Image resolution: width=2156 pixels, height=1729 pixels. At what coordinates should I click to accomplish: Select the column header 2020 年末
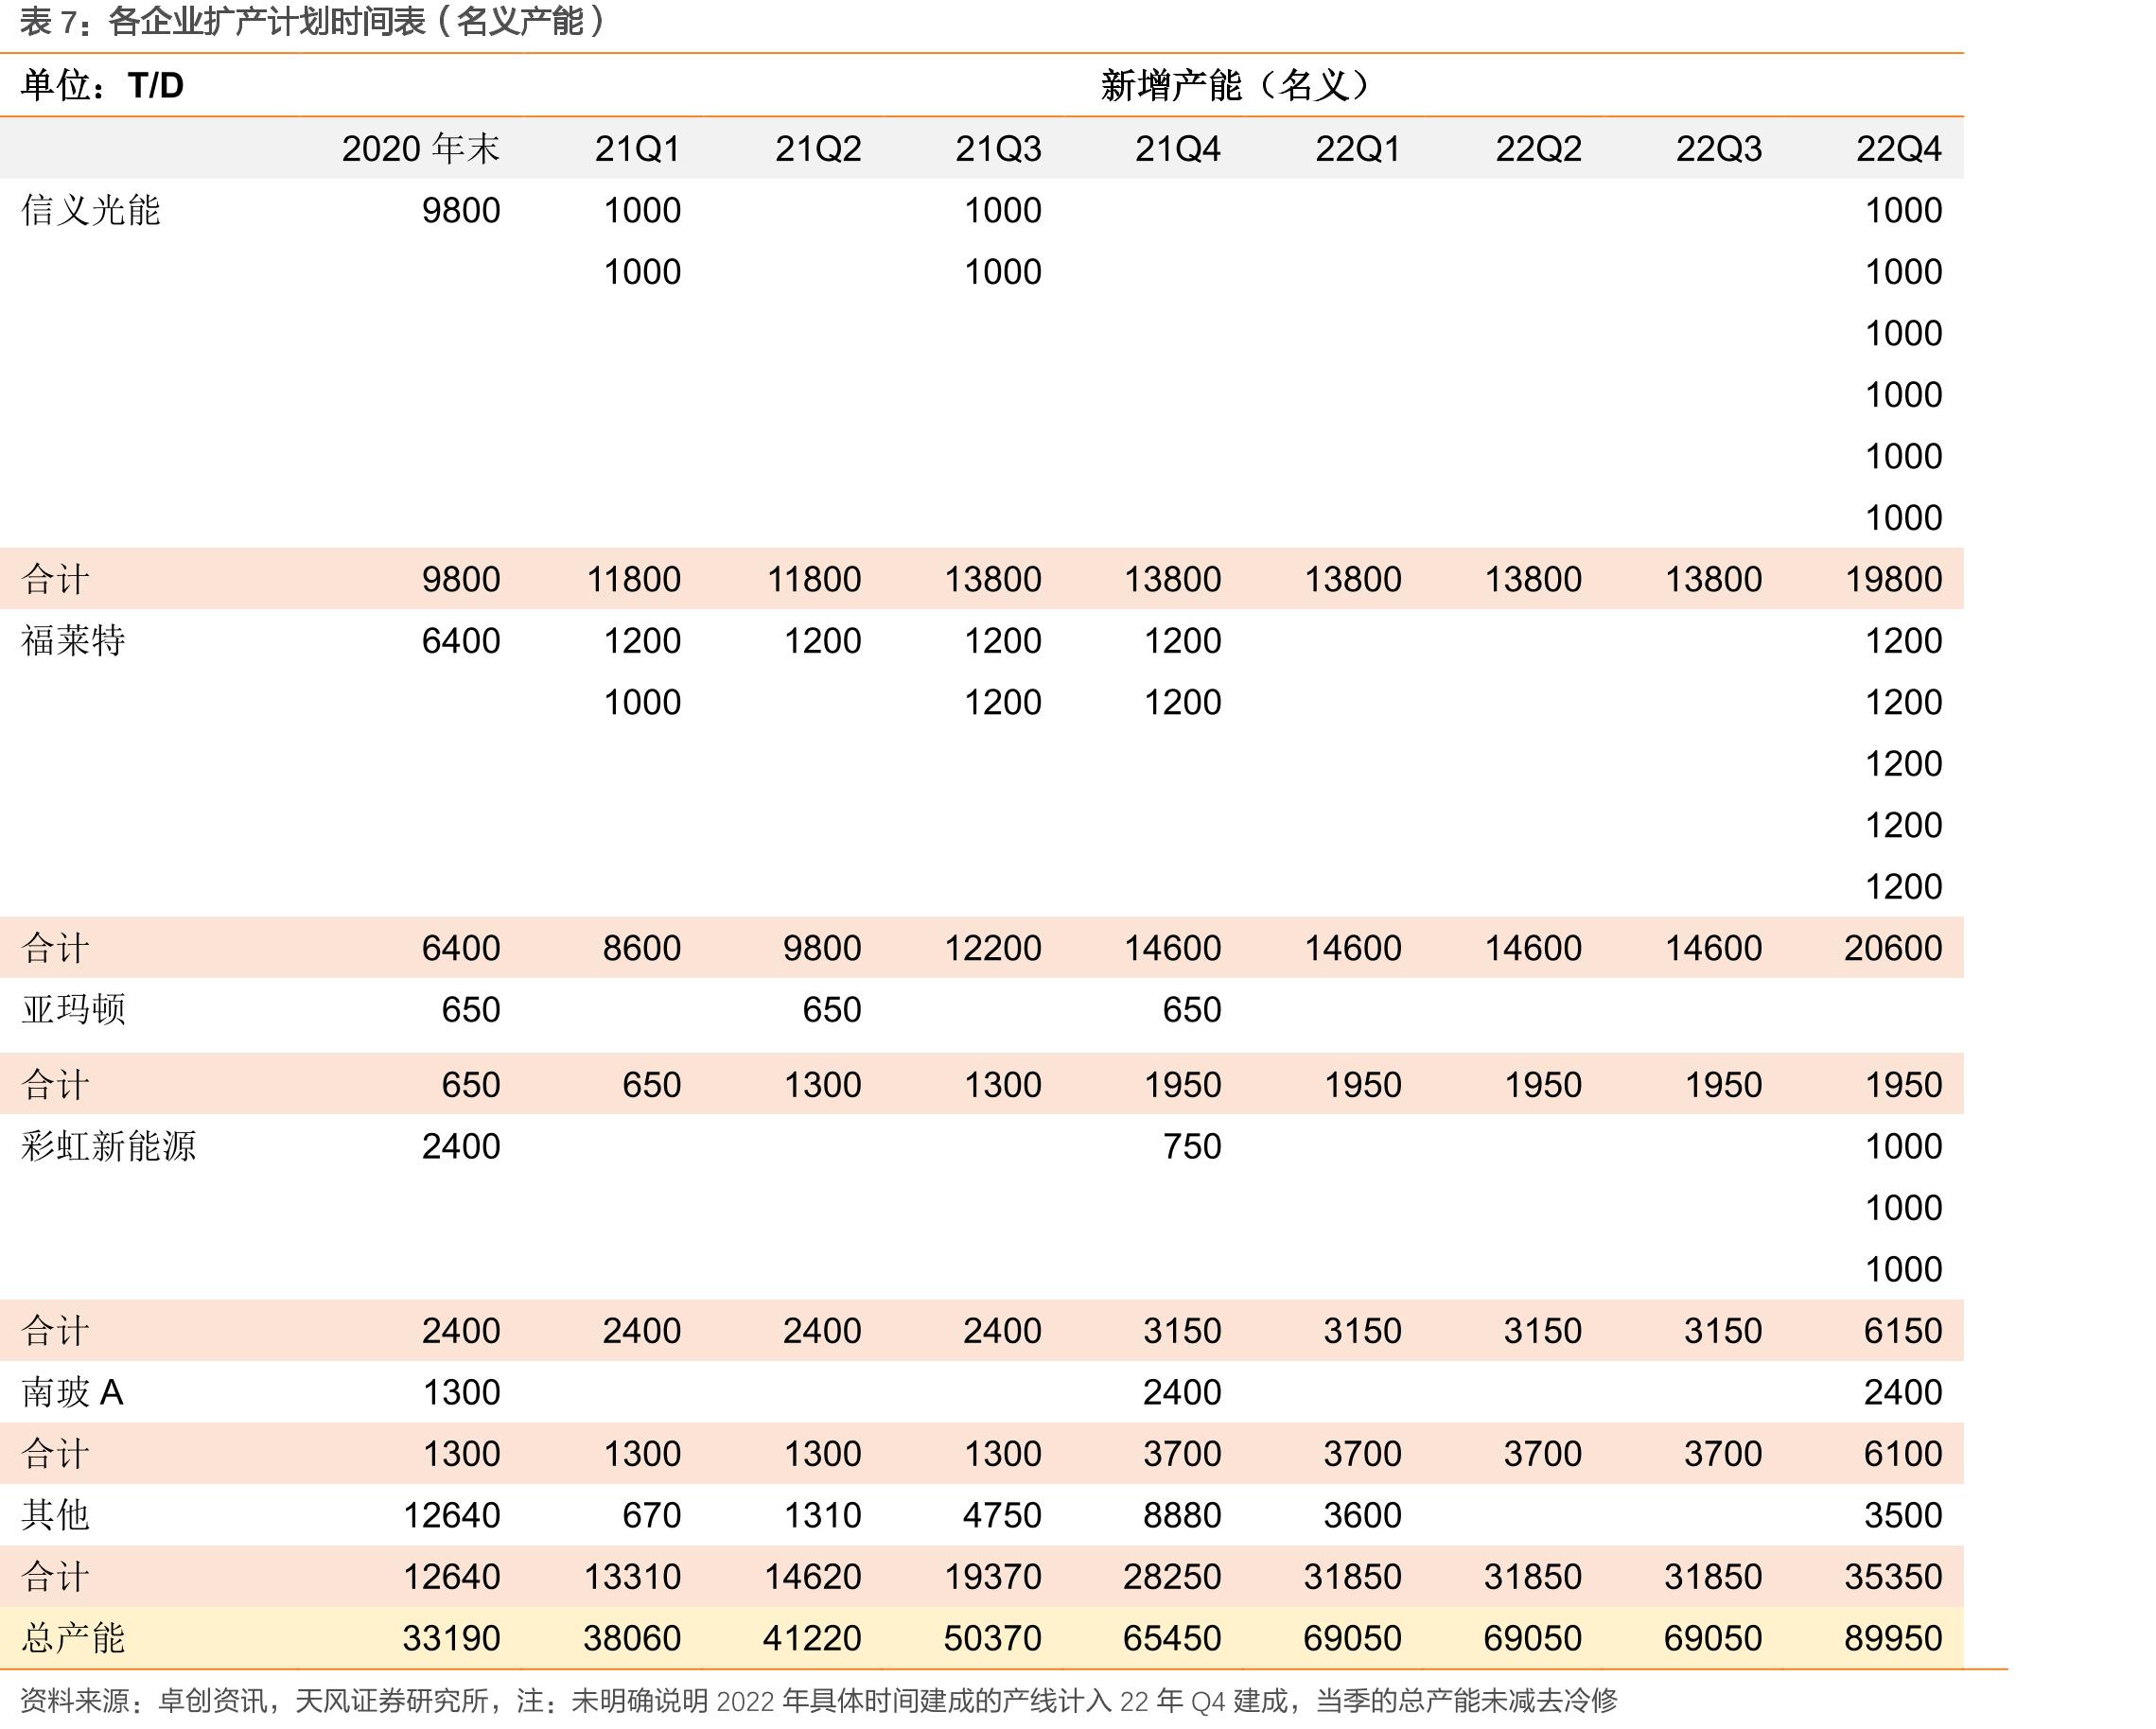pos(420,149)
